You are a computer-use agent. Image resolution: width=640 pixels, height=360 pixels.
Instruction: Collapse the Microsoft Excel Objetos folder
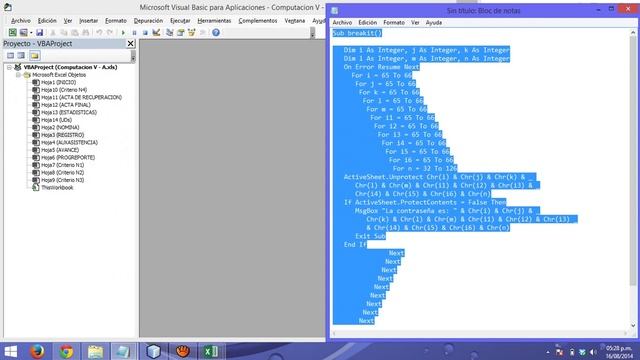coord(18,75)
